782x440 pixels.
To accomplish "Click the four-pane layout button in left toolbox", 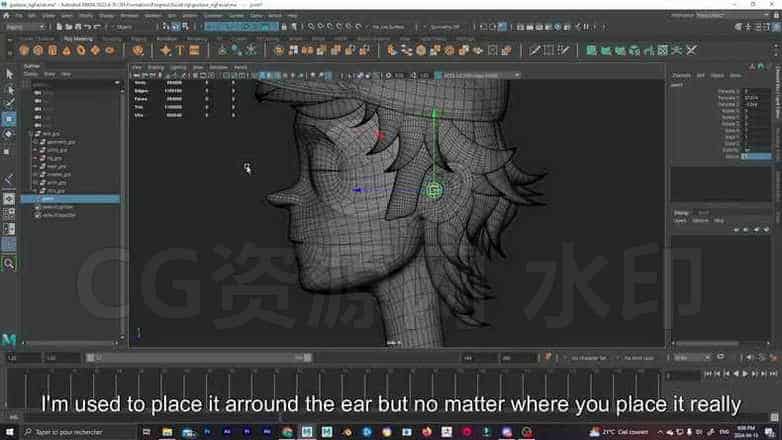I will 9,214.
